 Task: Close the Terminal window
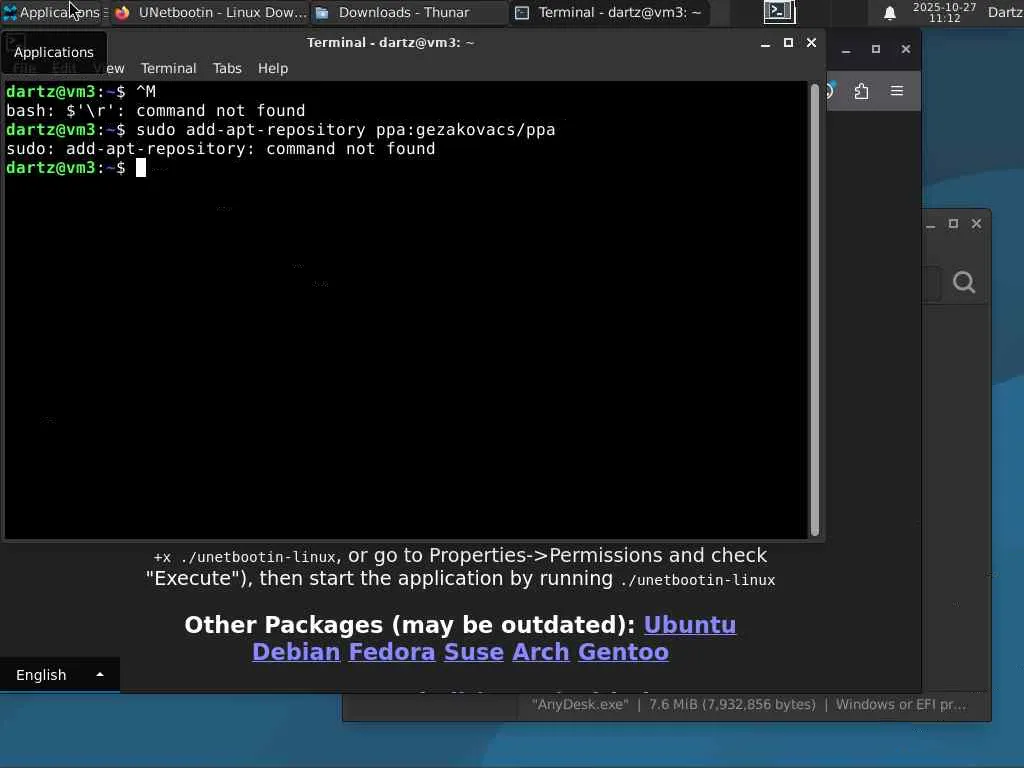pyautogui.click(x=811, y=42)
